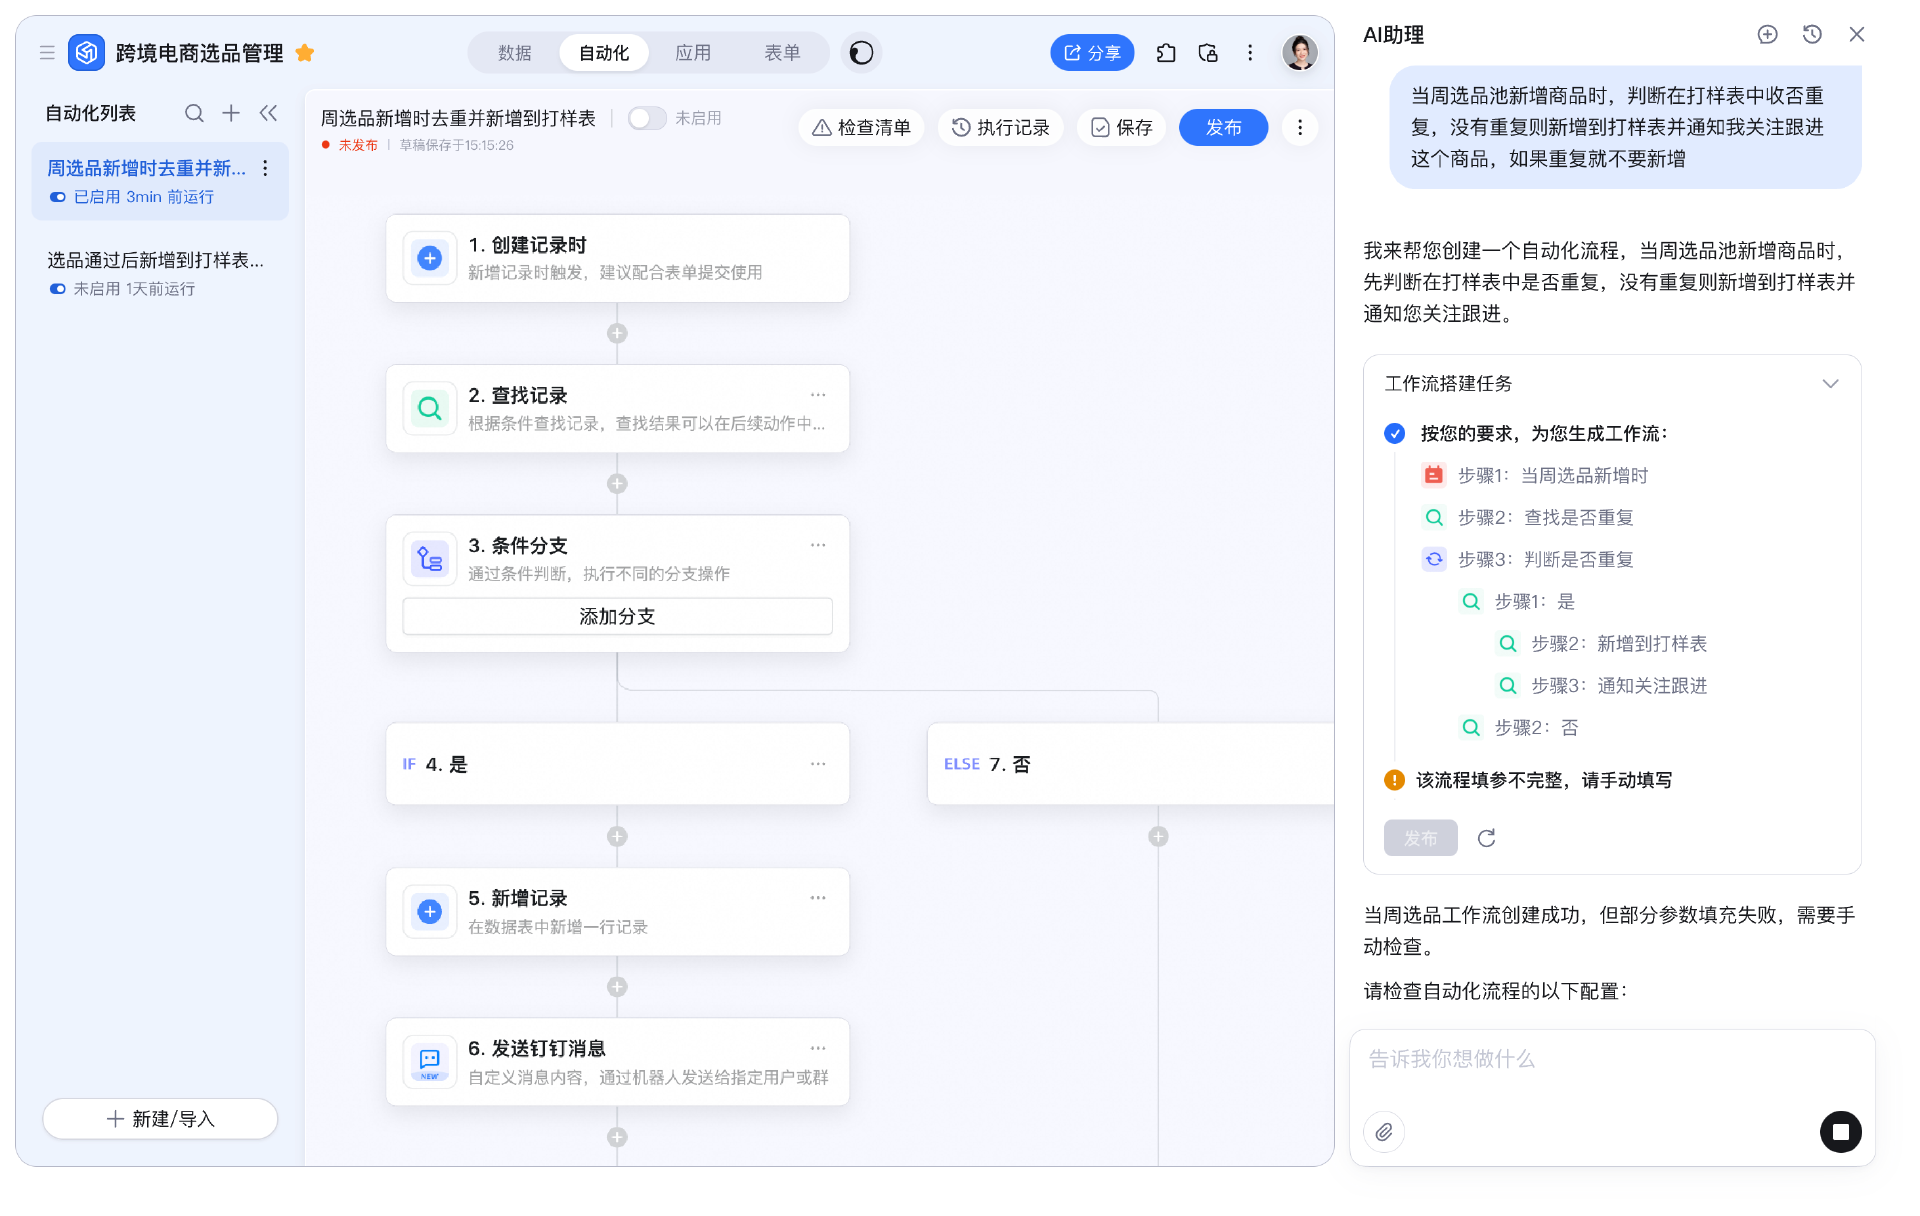This screenshot has height=1216, width=1920.
Task: Click the 分享 share button
Action: pos(1092,53)
